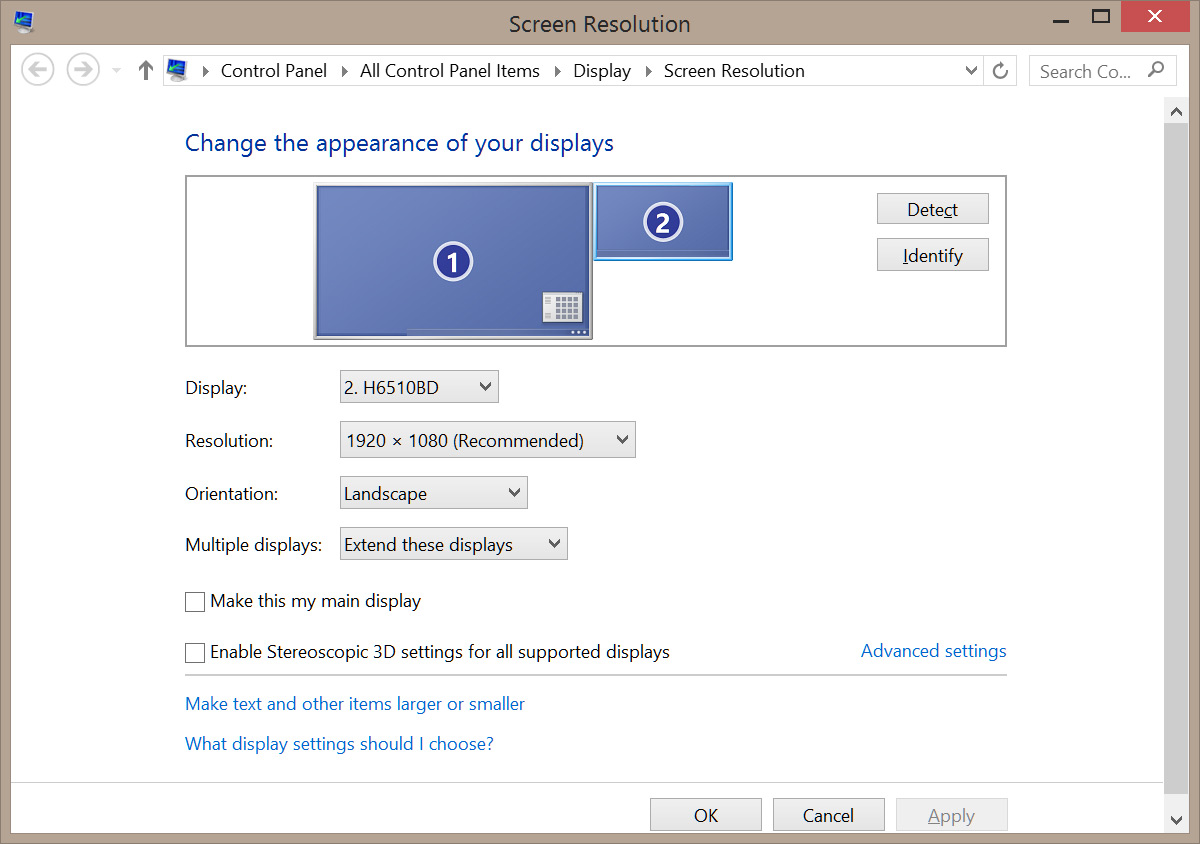Open the Multiple displays dropdown
Image resolution: width=1200 pixels, height=844 pixels.
453,545
